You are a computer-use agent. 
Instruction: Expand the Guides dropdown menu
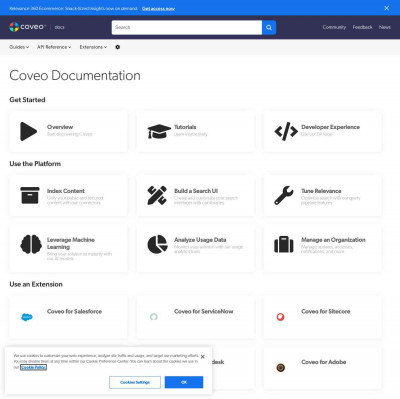tap(19, 47)
